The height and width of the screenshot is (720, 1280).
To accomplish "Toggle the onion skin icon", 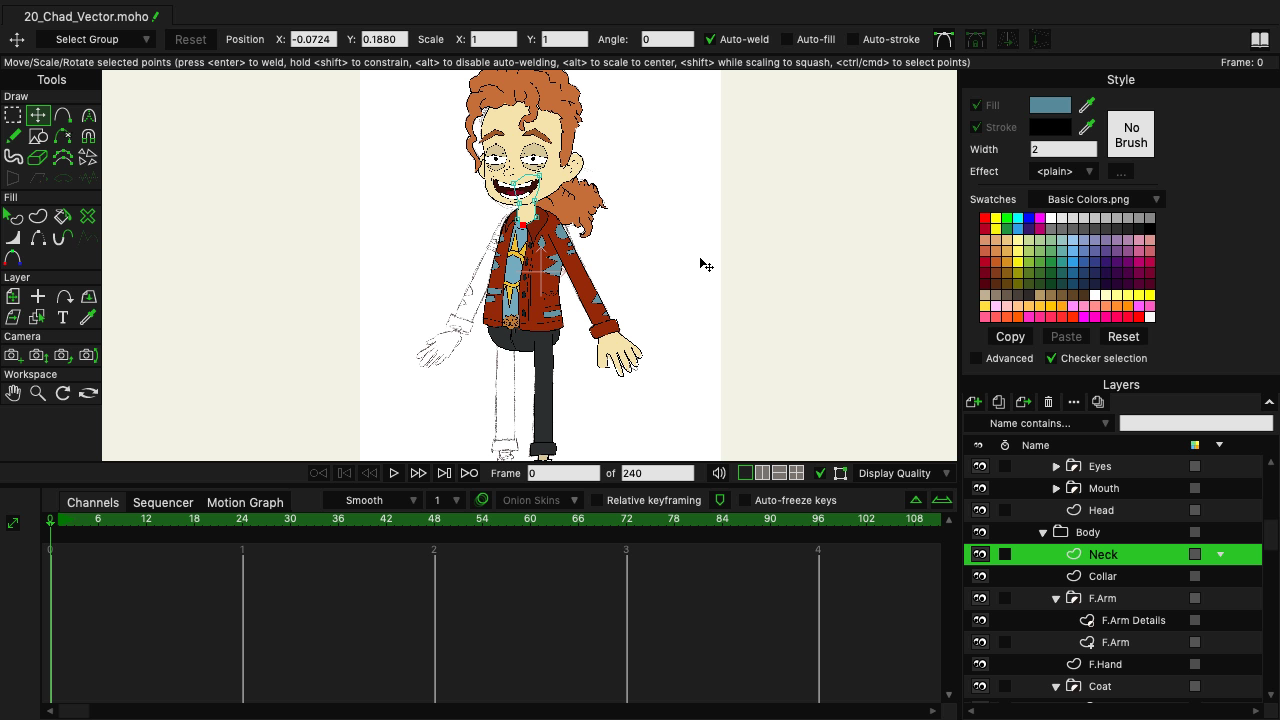I will point(482,500).
